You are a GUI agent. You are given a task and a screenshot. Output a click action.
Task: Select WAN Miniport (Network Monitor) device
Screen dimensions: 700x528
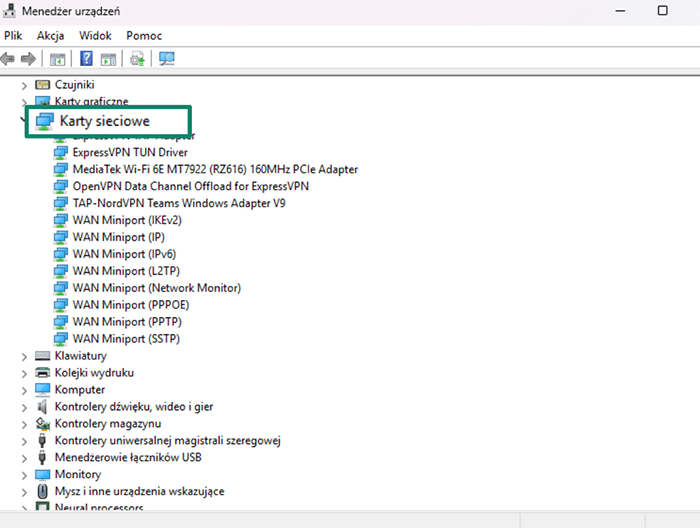[x=156, y=288]
